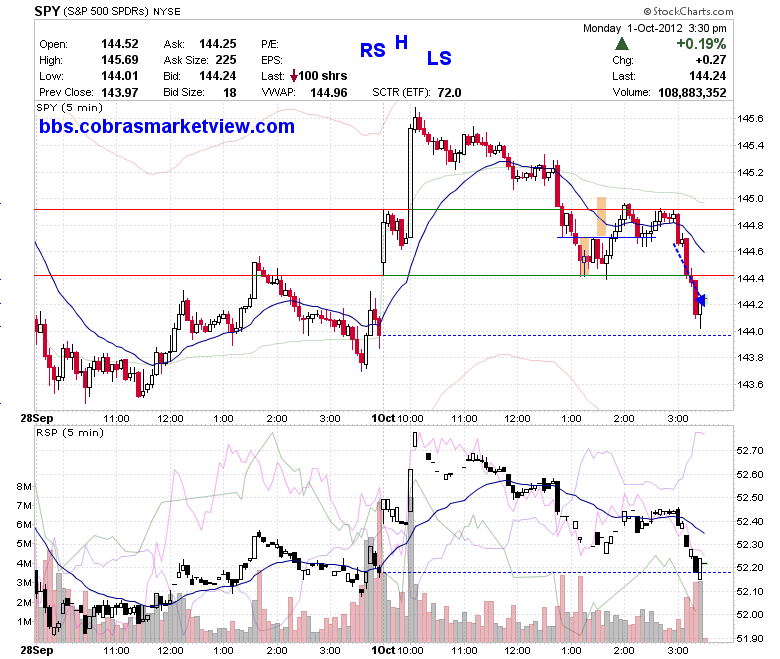Click the 144.4 price axis label
This screenshot has height=659, width=780.
[x=750, y=278]
